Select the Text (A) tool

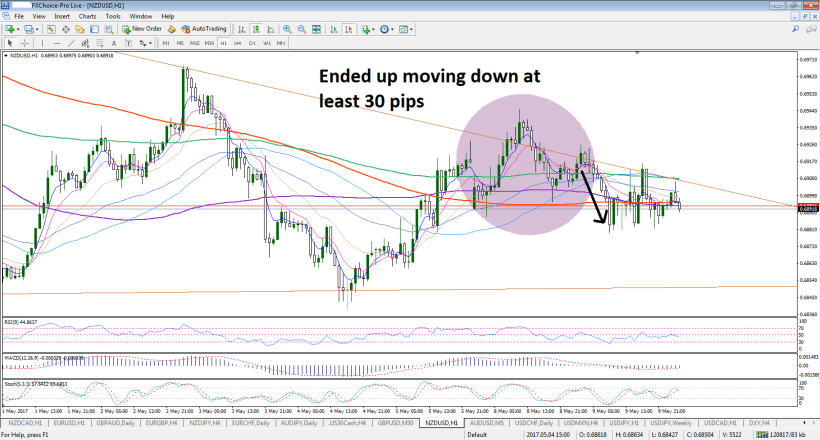pyautogui.click(x=114, y=43)
